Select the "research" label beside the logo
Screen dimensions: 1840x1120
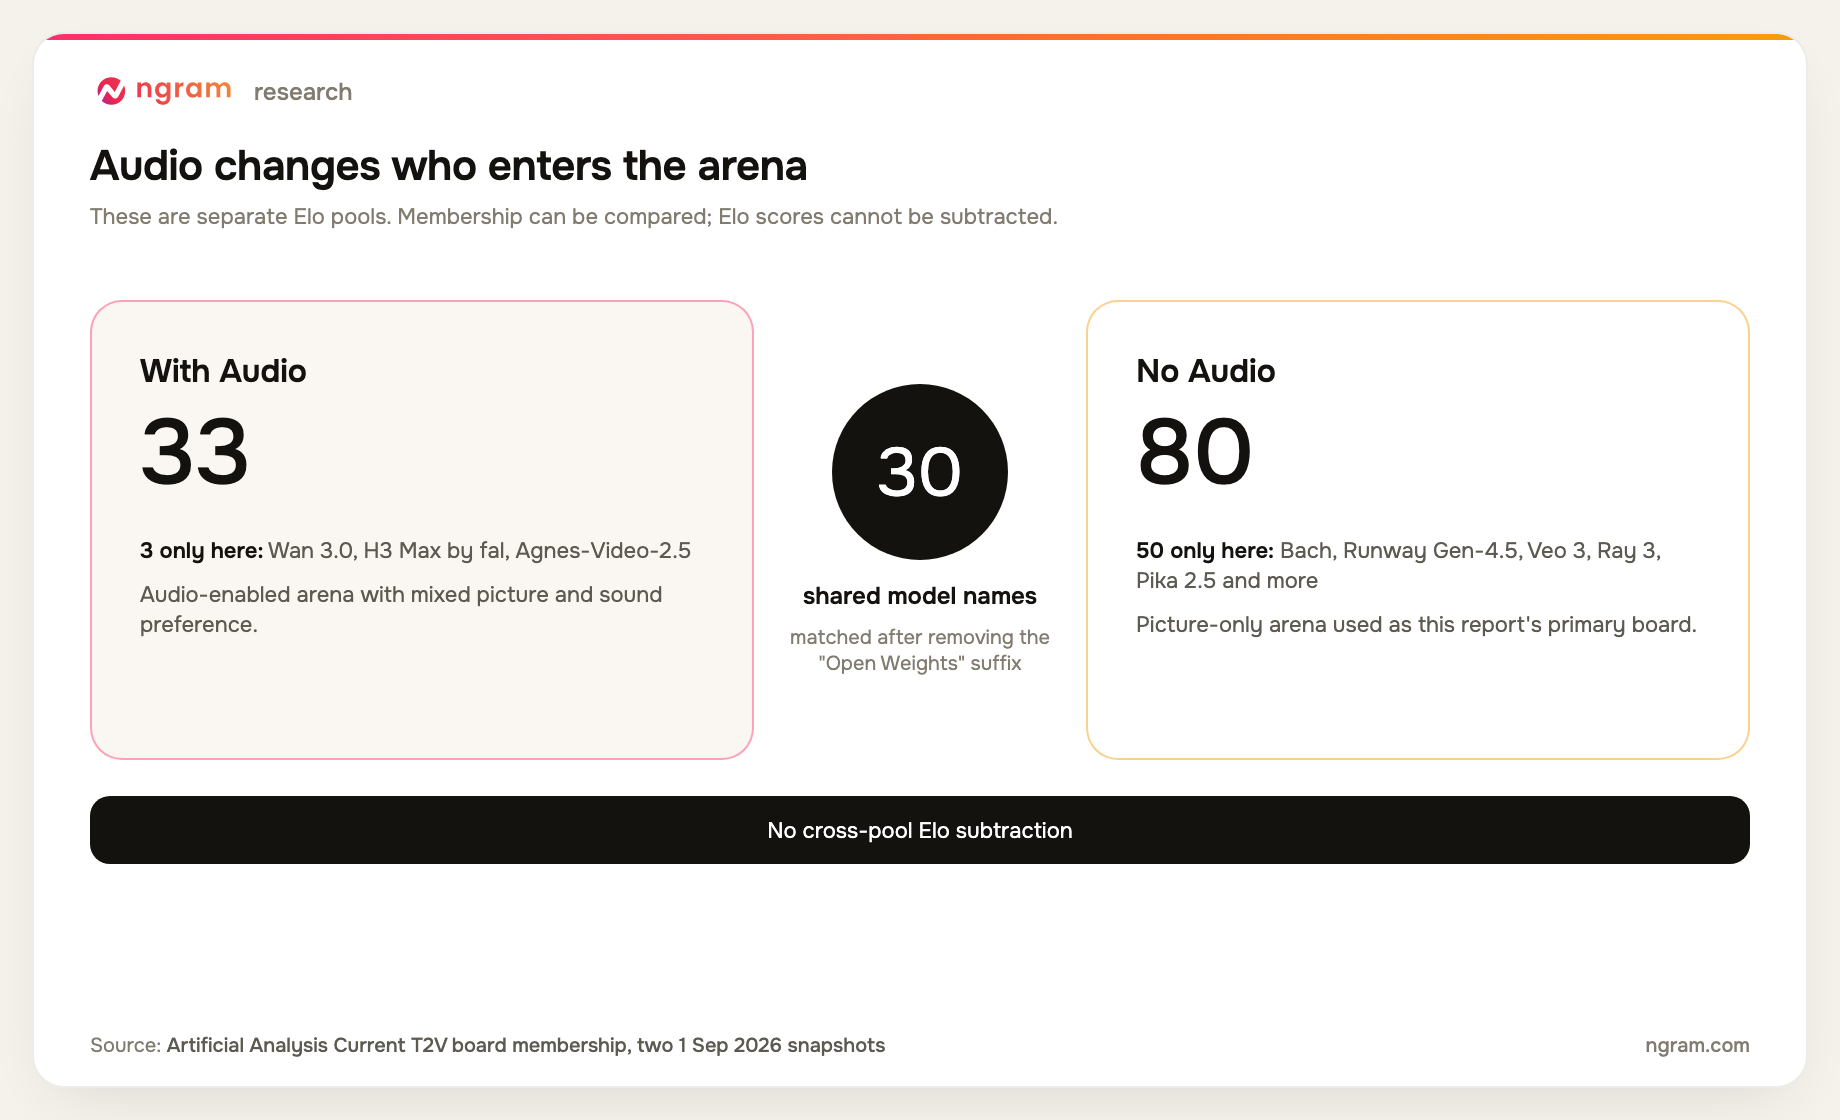303,92
